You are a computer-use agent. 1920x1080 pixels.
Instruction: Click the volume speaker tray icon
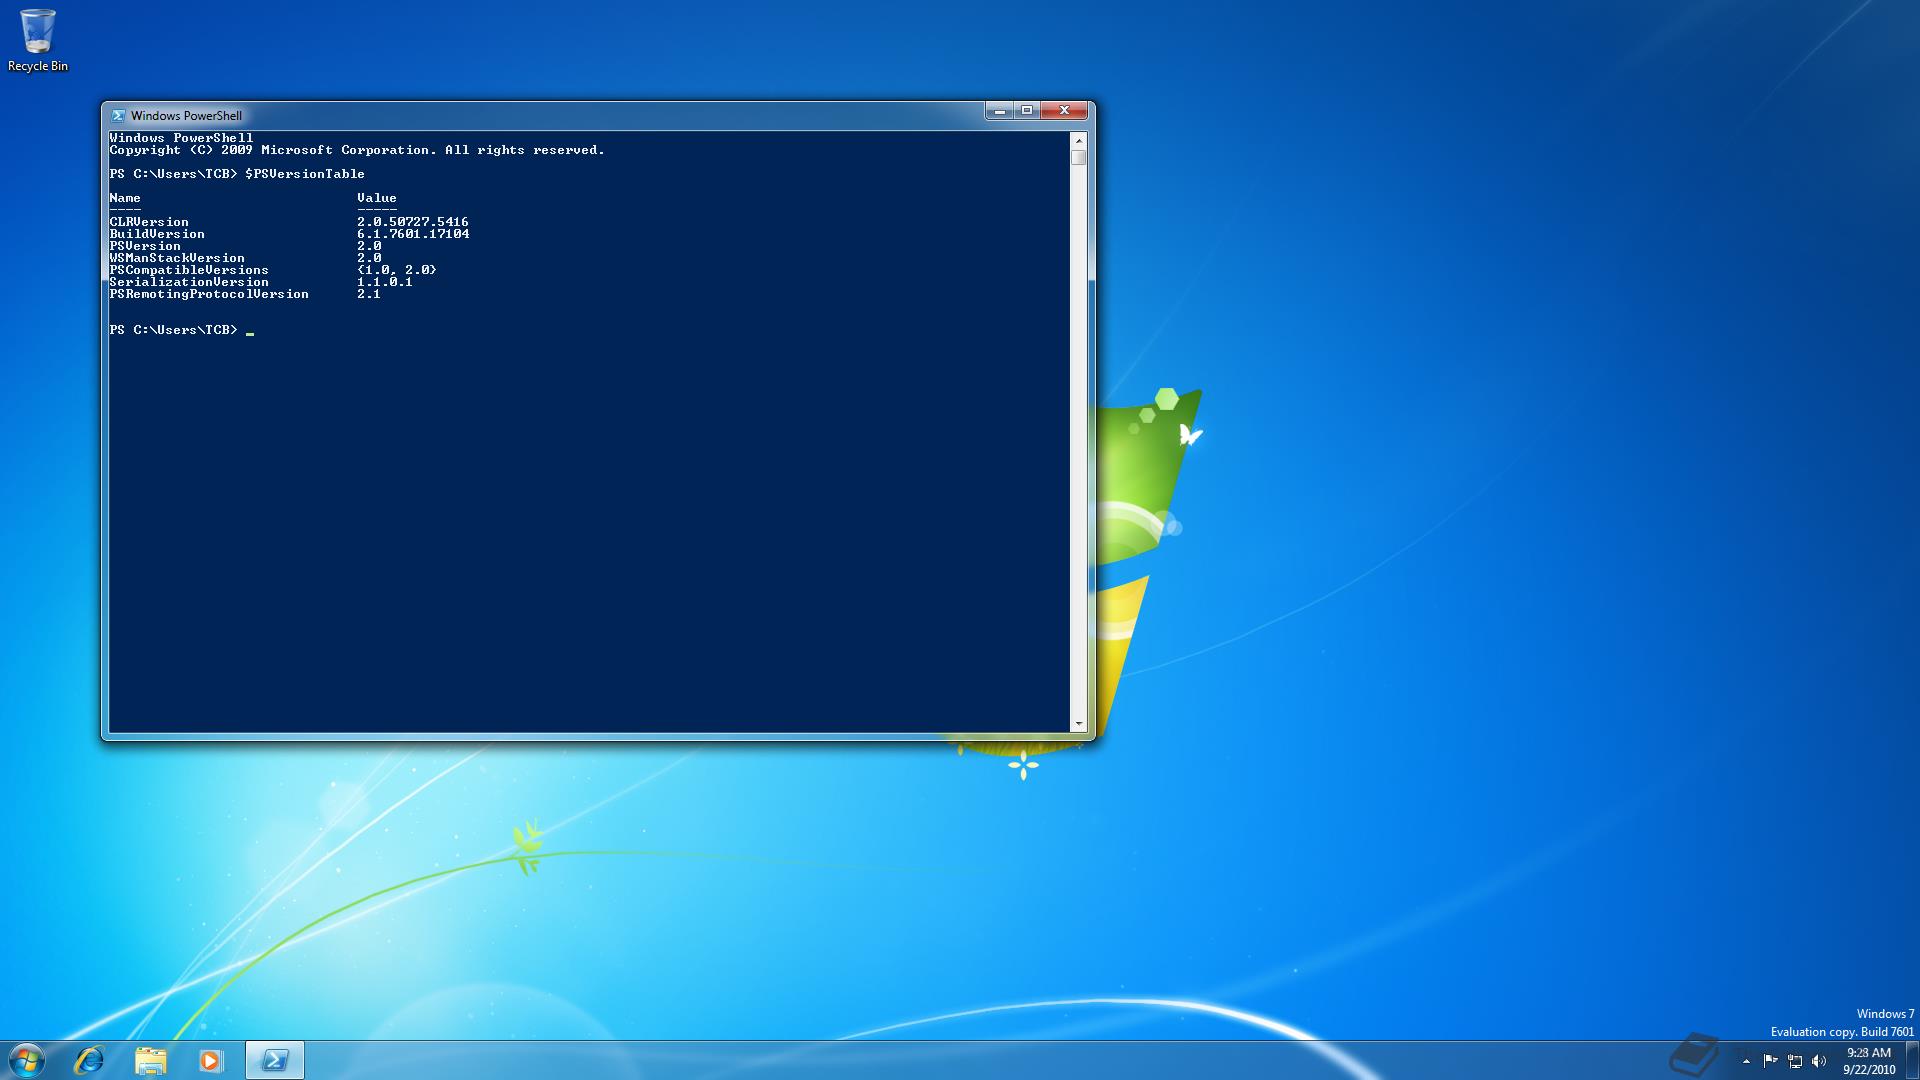coord(1819,1061)
